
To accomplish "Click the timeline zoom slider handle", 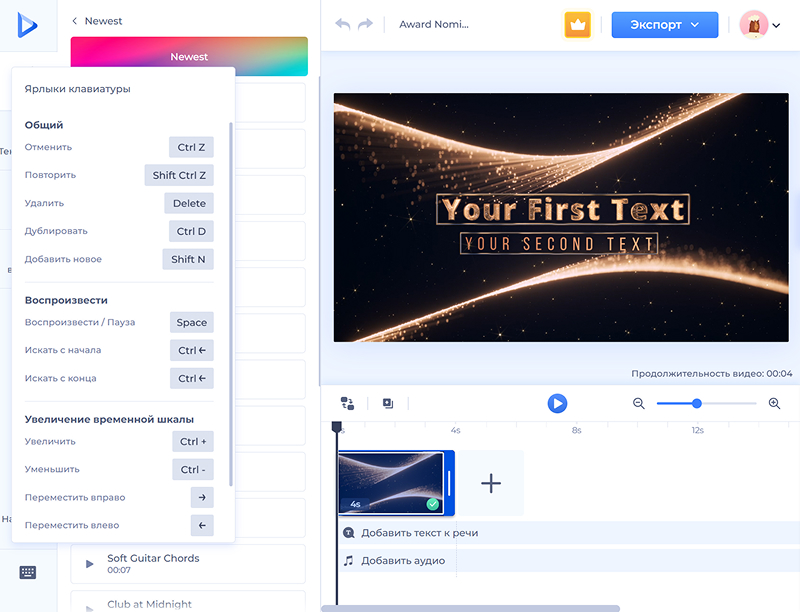I will click(697, 403).
